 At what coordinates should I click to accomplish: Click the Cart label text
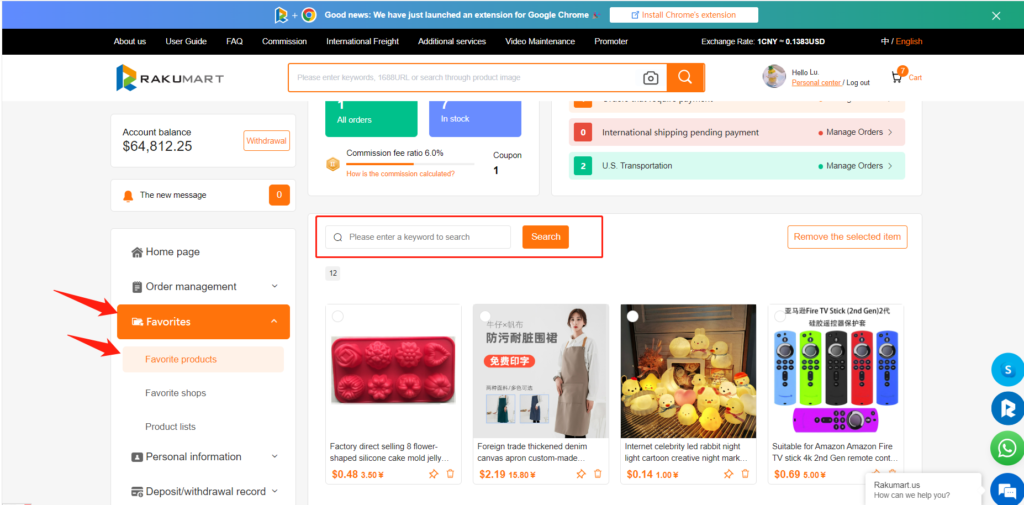915,78
